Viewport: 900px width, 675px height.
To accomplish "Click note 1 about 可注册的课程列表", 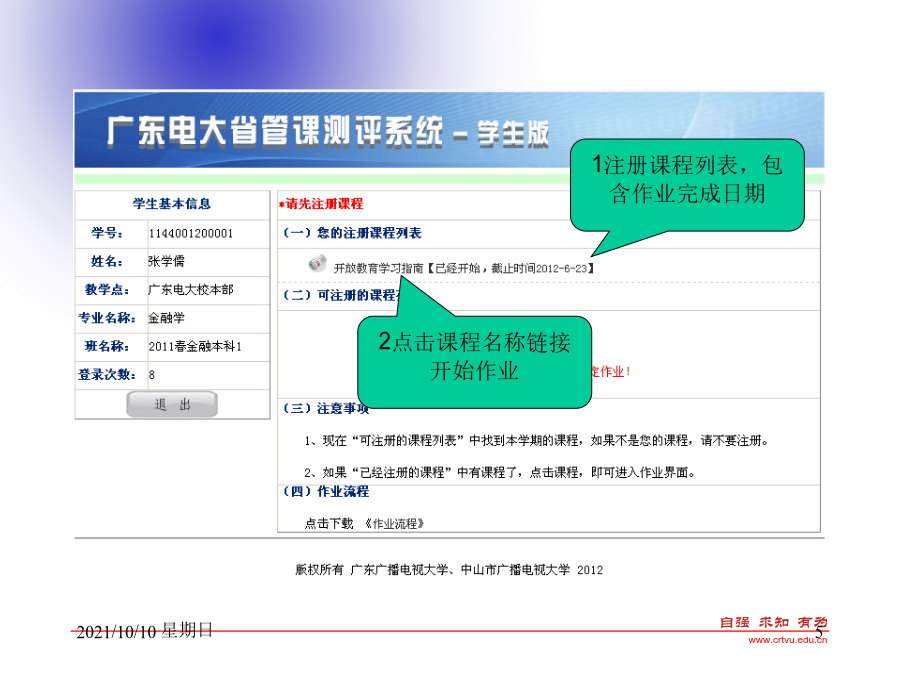I will click(x=537, y=441).
